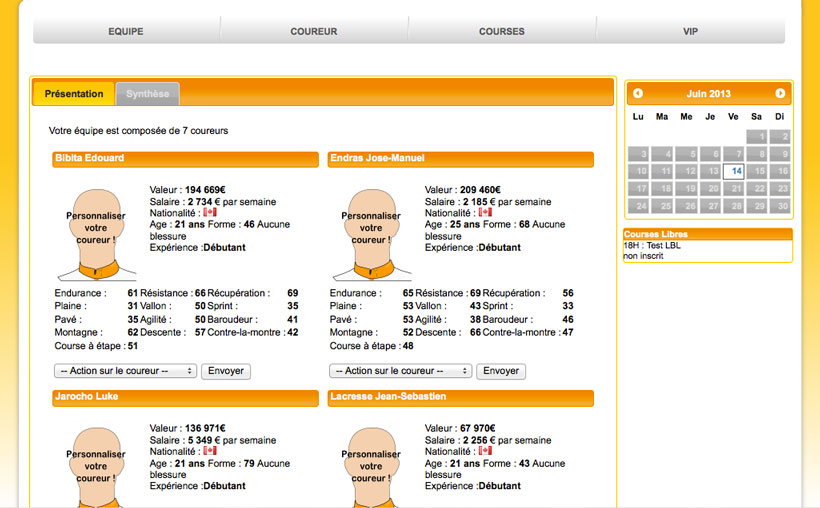The width and height of the screenshot is (820, 508).
Task: Click Jarocho Luke's value 136 971€
Action: [x=205, y=428]
